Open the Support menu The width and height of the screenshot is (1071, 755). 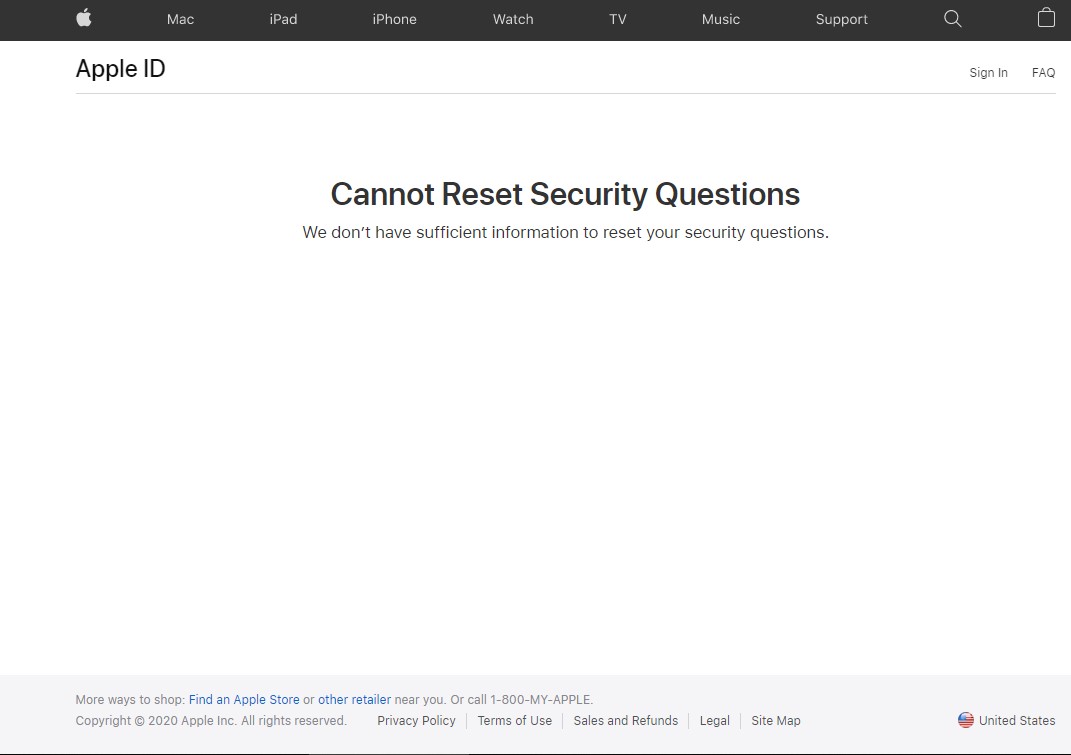(842, 19)
